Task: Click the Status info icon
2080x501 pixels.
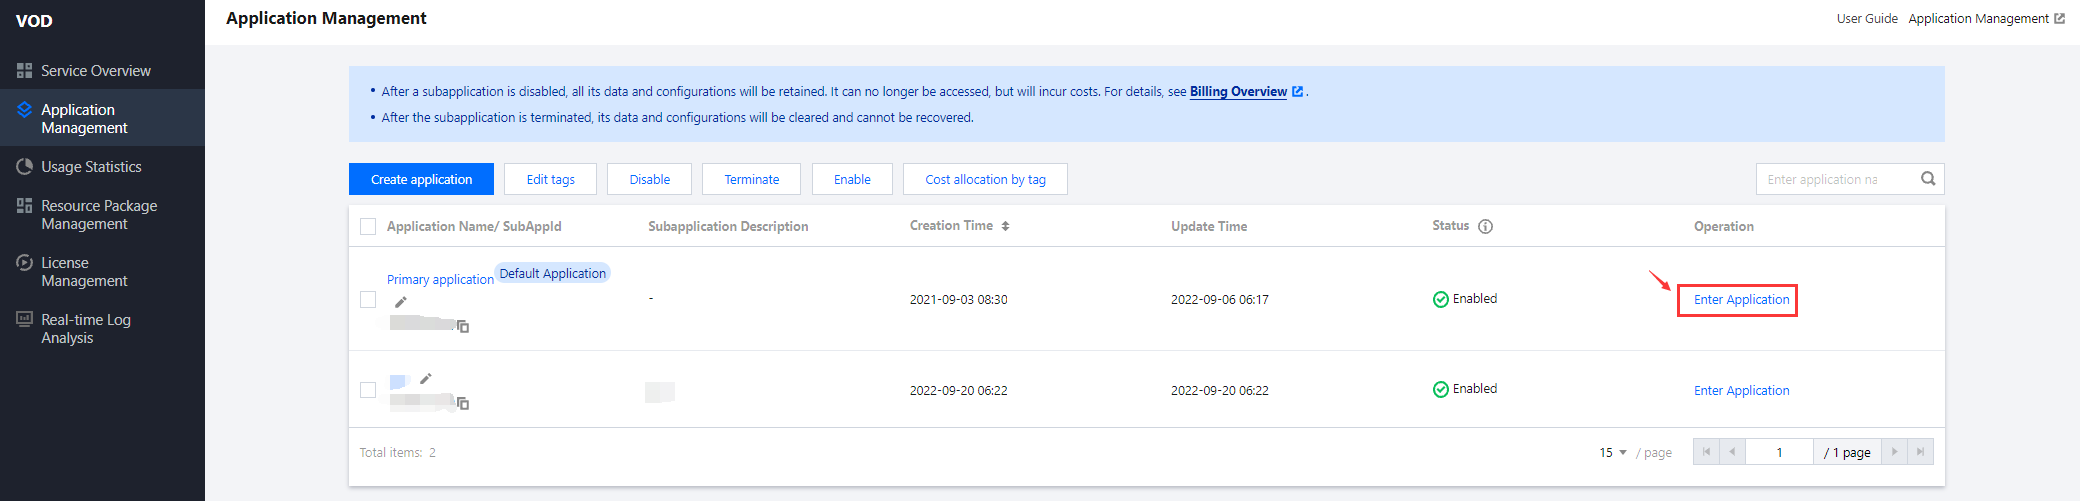Action: click(1486, 226)
